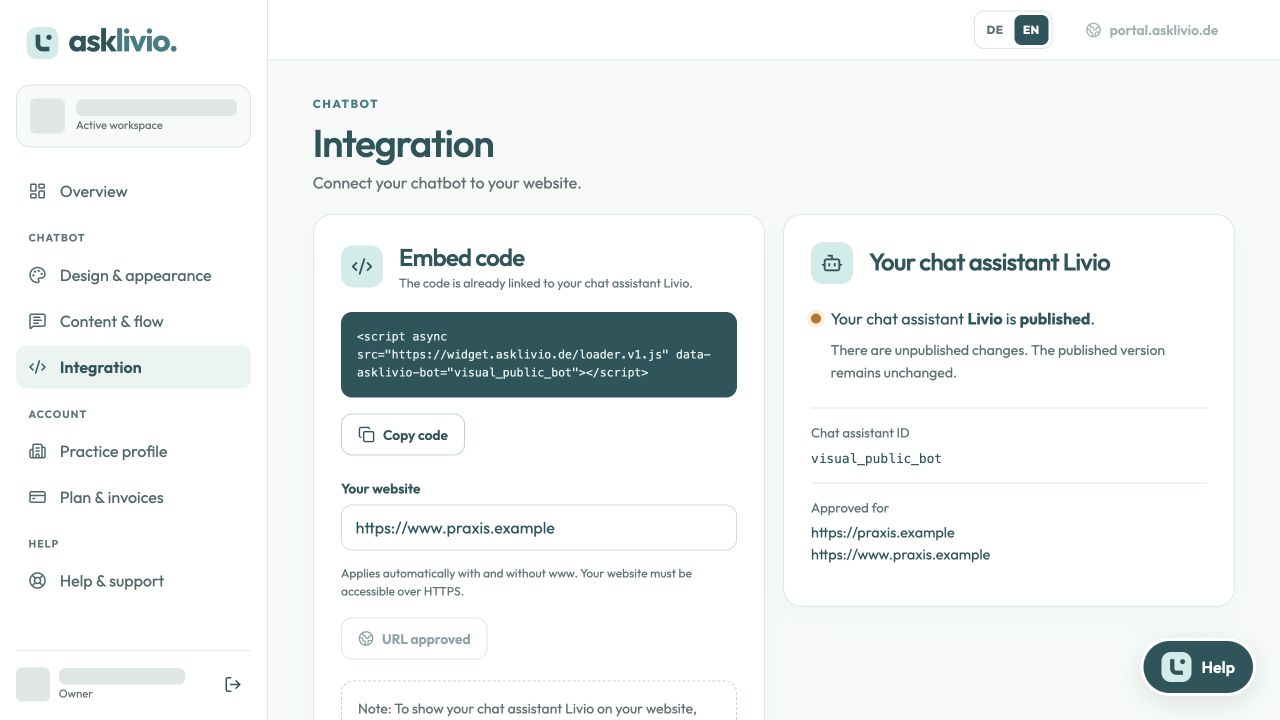Click the Livio icon in Help widget

(1176, 667)
